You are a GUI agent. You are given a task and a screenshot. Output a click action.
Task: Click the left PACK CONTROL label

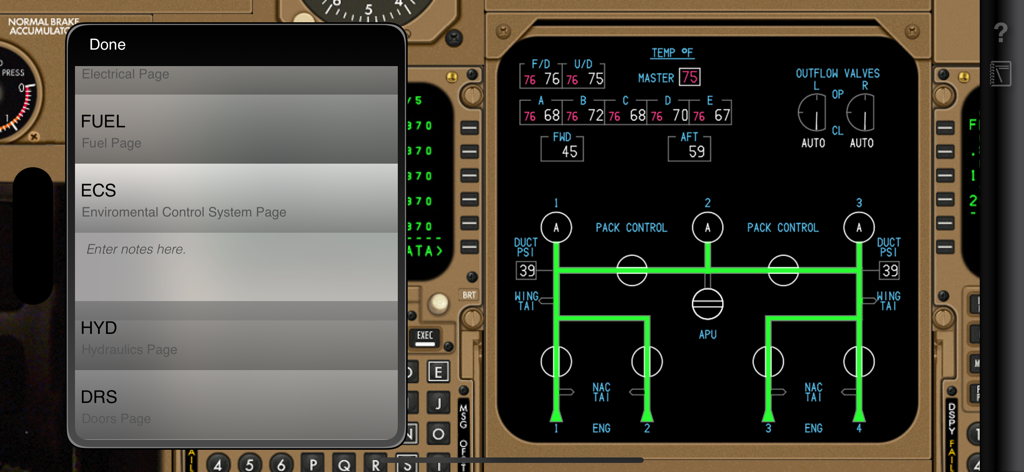click(x=632, y=228)
